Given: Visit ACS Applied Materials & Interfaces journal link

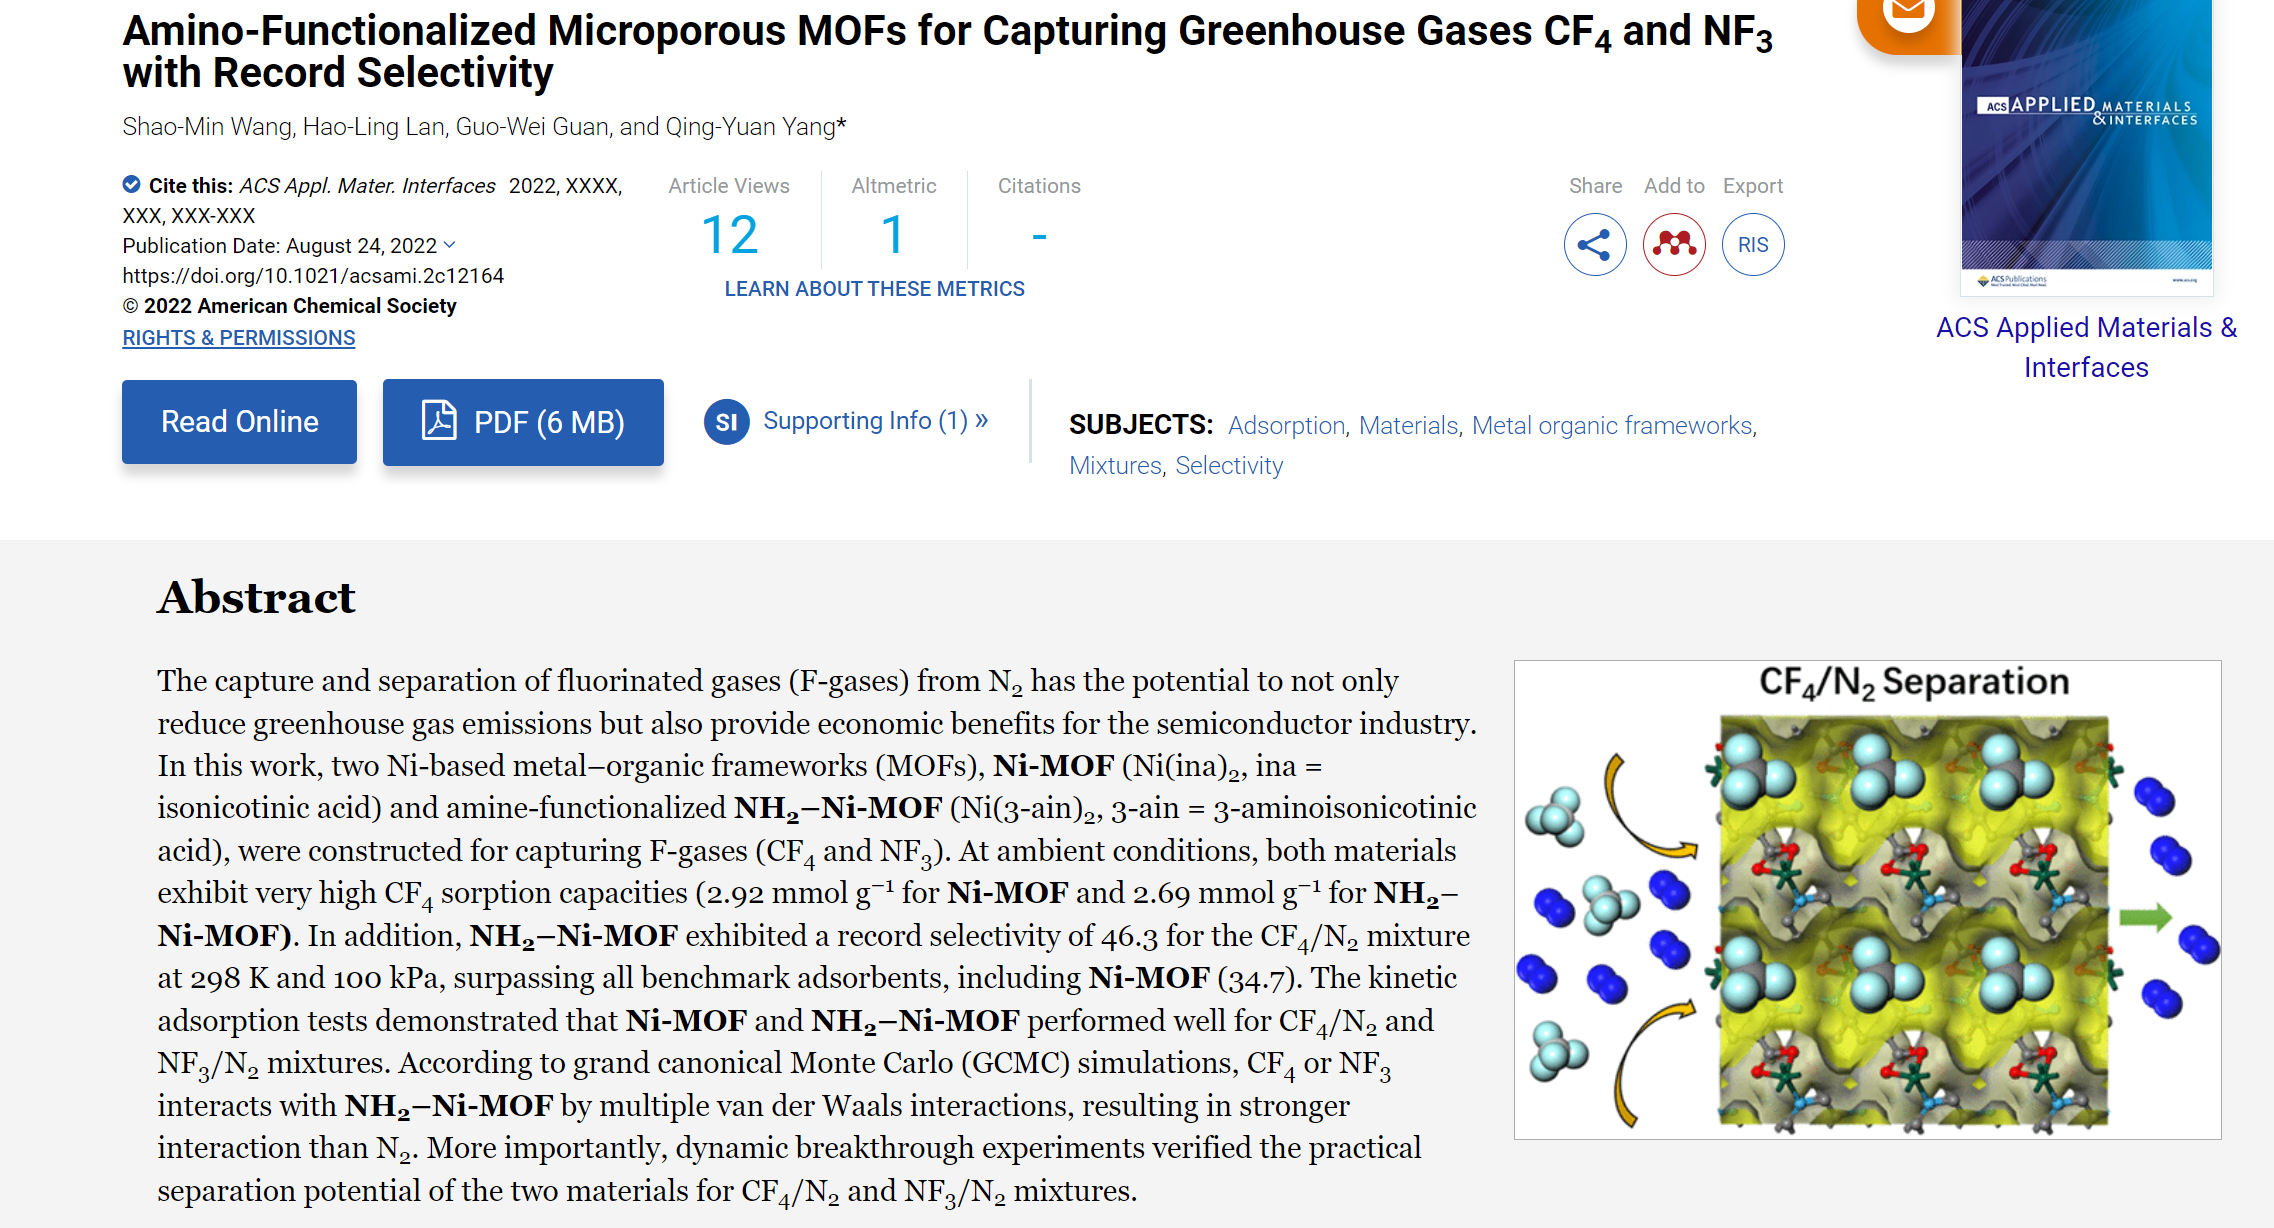Looking at the screenshot, I should point(2086,347).
